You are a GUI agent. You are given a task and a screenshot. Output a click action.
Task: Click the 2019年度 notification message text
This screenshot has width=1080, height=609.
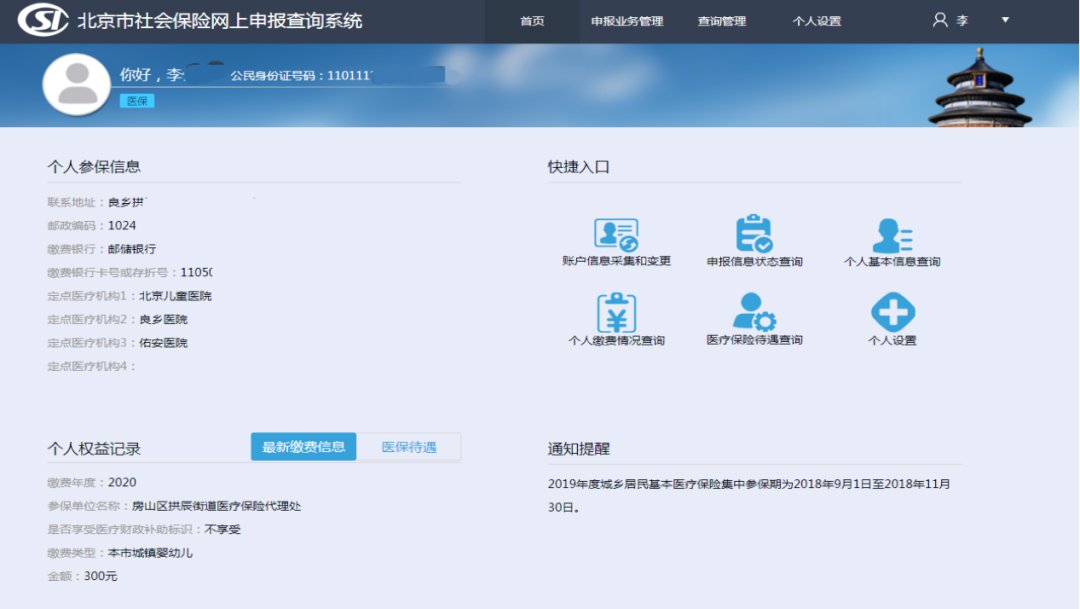[748, 495]
